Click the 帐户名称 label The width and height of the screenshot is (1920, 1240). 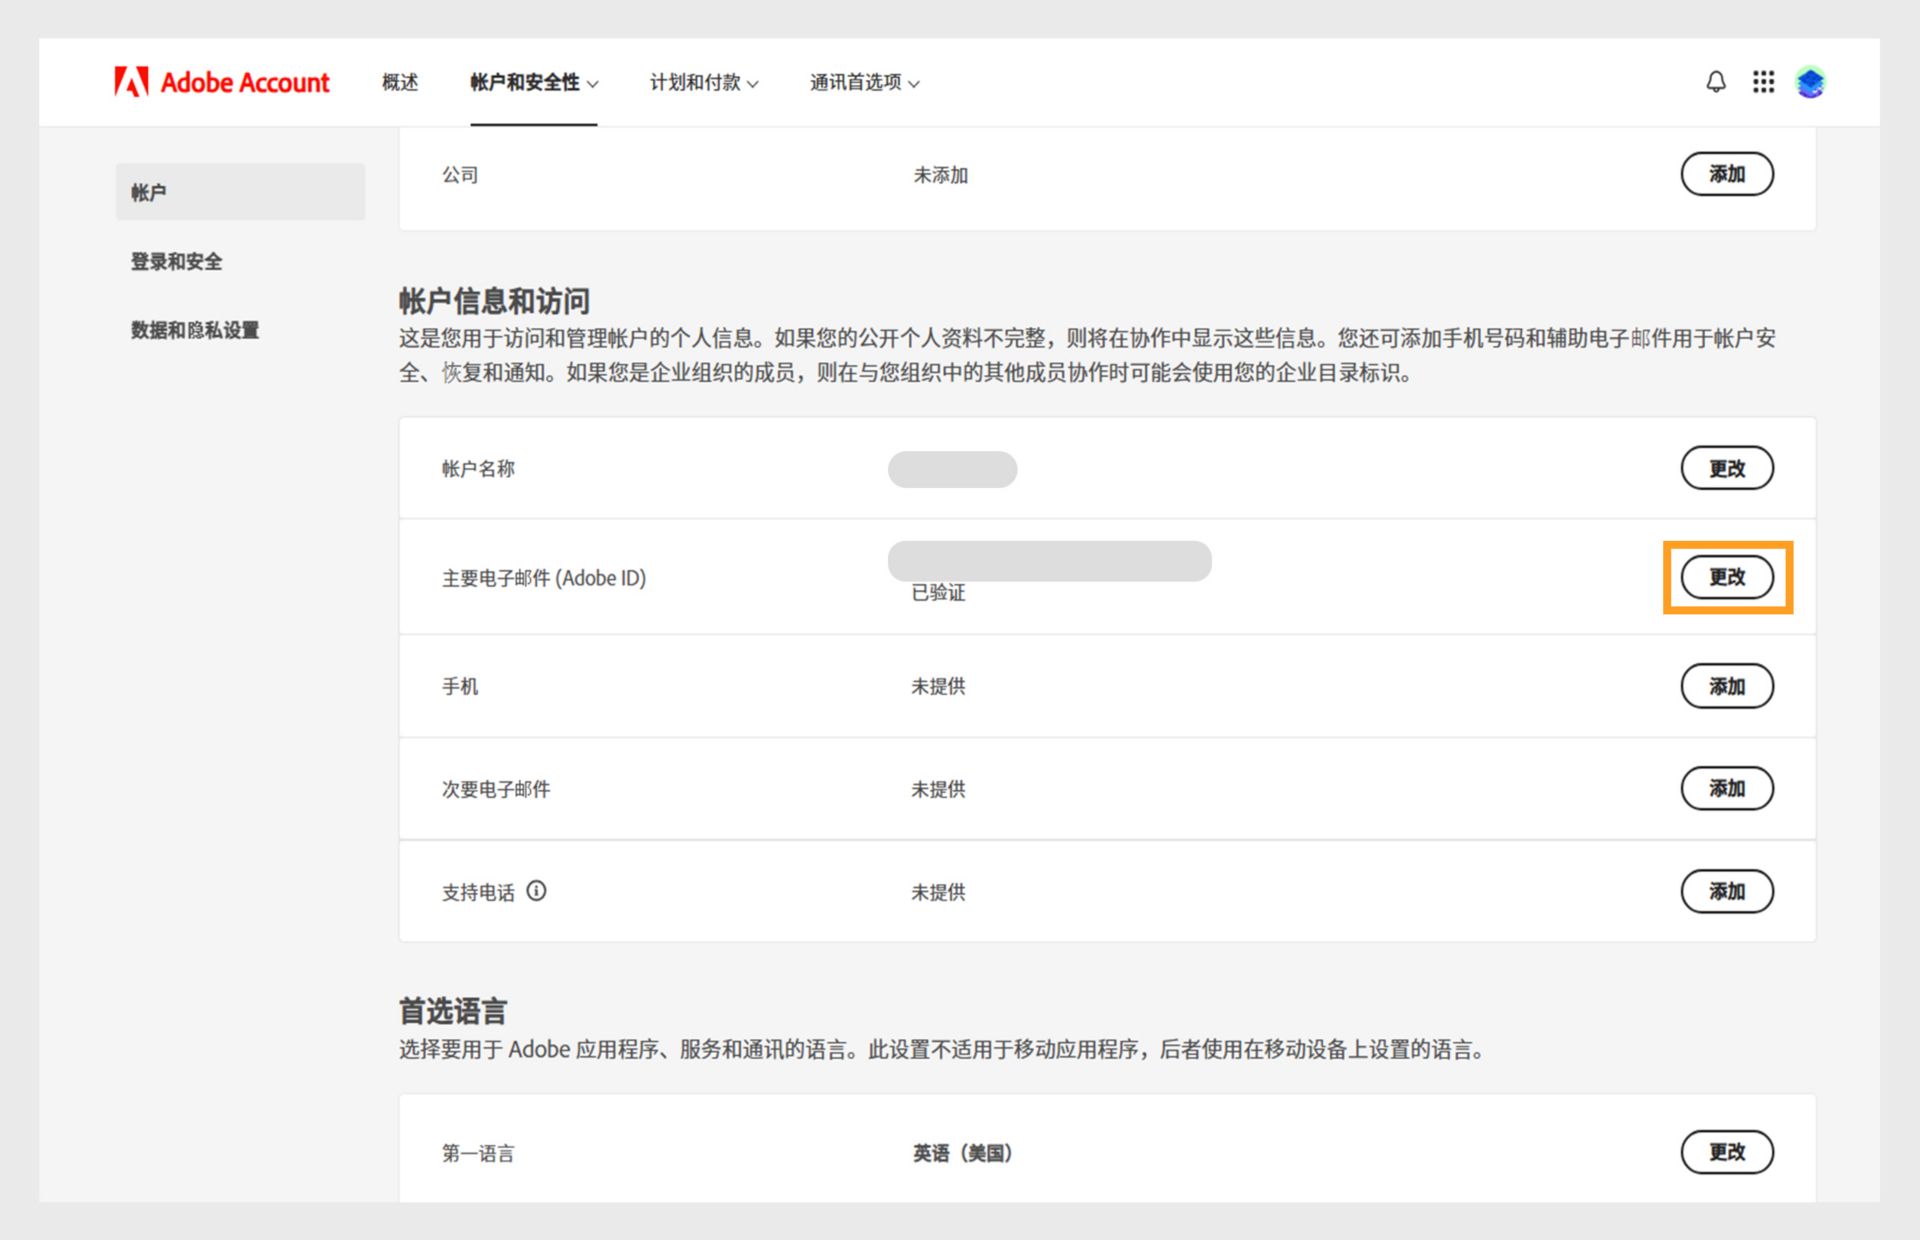478,469
